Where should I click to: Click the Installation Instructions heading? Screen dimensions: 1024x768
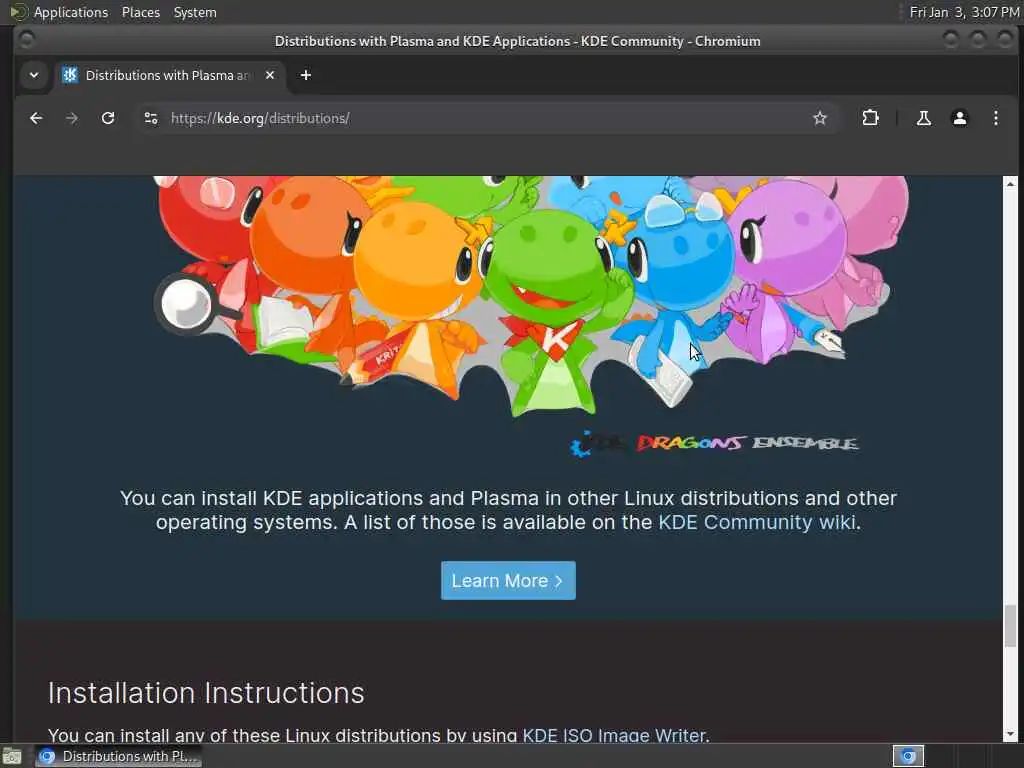coord(206,693)
